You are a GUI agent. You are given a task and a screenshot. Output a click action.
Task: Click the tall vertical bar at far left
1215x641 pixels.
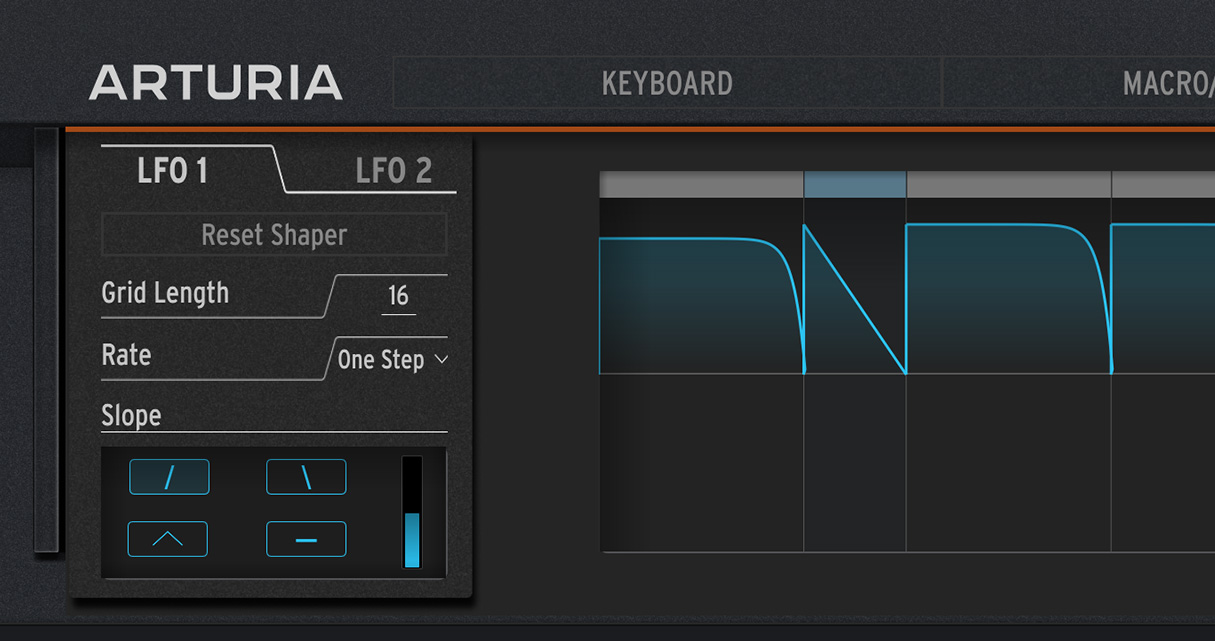[x=46, y=340]
